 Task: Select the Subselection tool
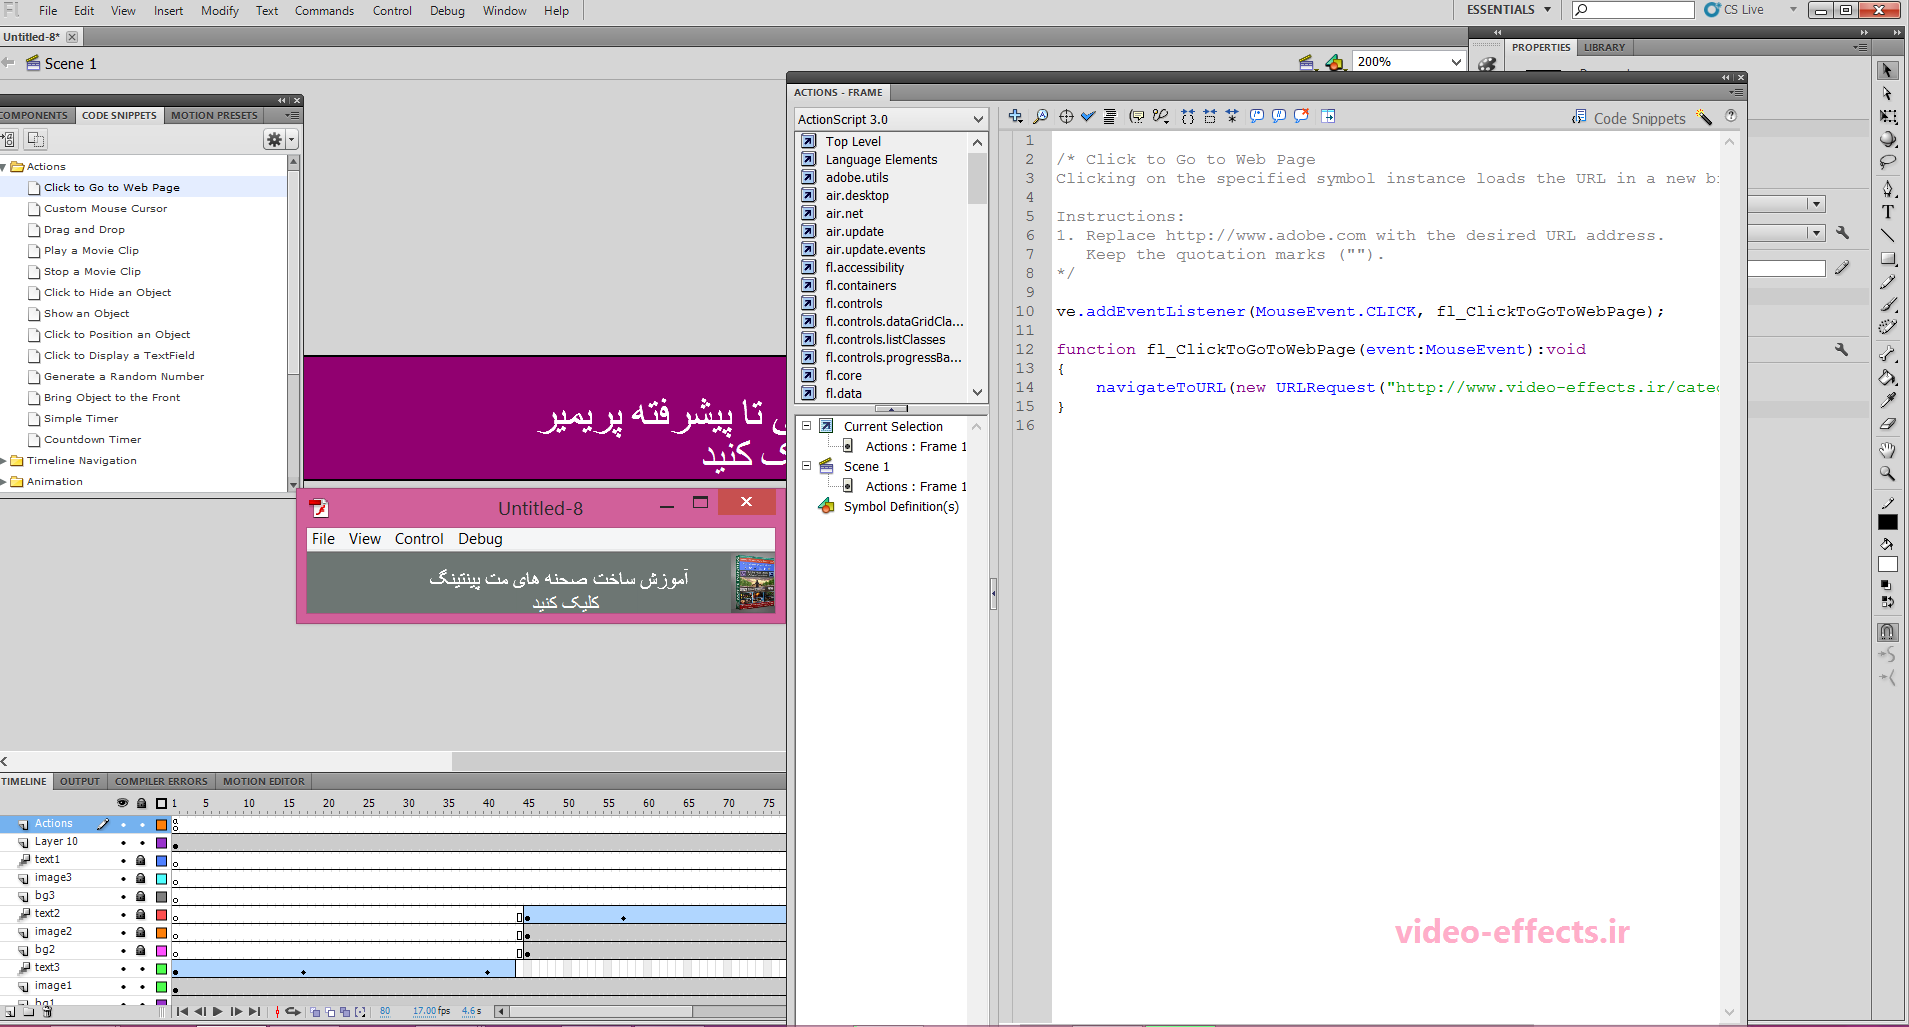coord(1887,94)
